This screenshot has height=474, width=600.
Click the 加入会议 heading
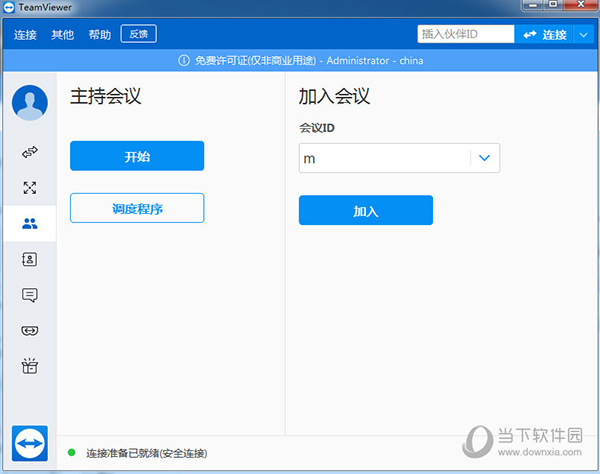[x=334, y=96]
